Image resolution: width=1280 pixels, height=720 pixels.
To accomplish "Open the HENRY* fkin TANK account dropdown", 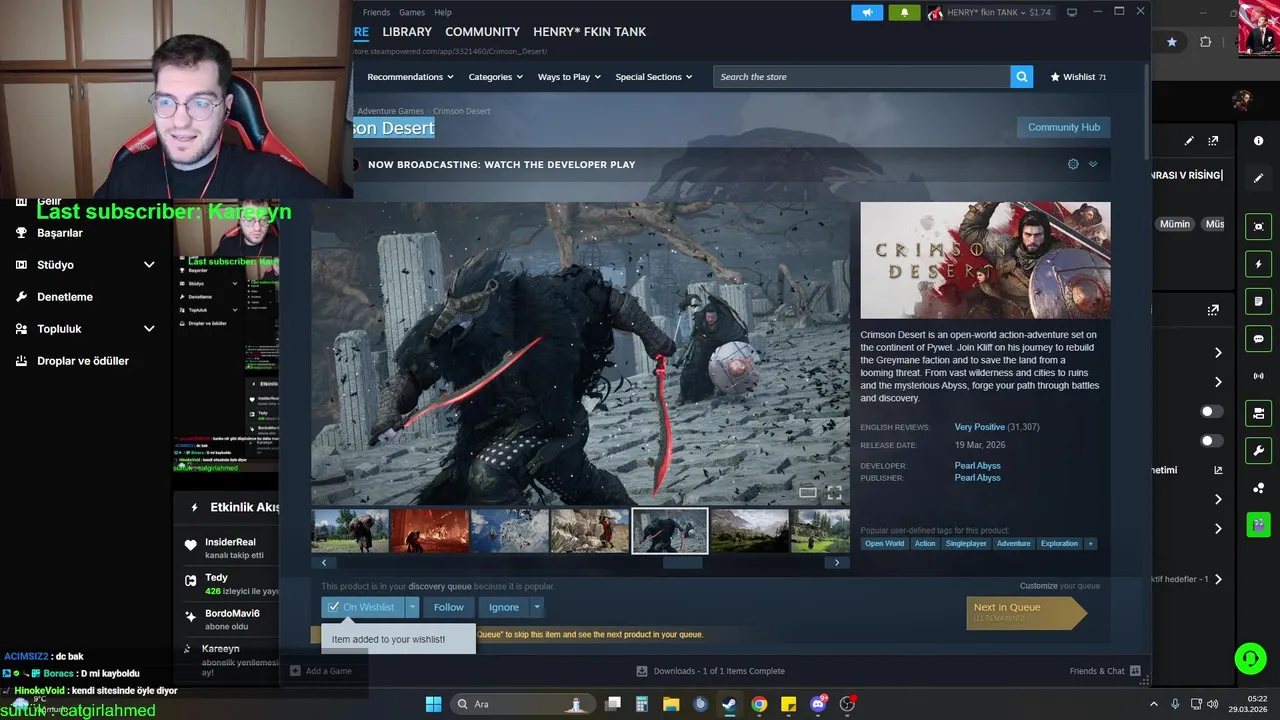I will (x=990, y=12).
